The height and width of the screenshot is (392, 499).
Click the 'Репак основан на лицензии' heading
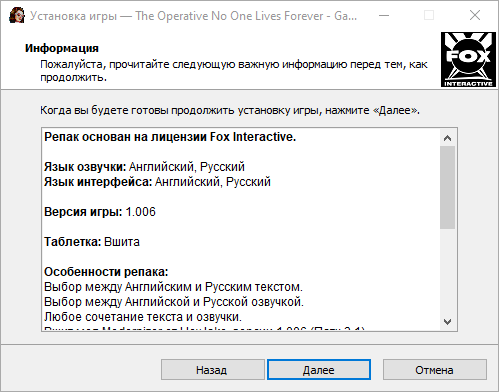170,137
